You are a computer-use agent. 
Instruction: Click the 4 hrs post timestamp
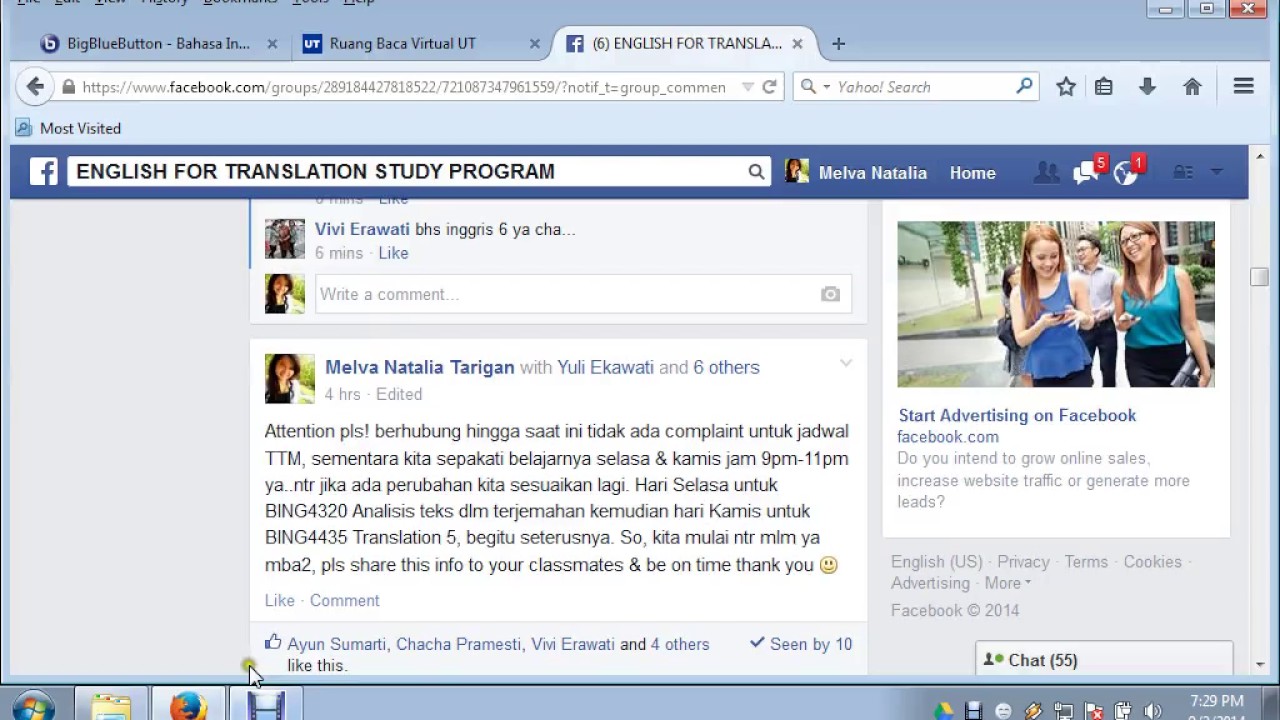(342, 394)
